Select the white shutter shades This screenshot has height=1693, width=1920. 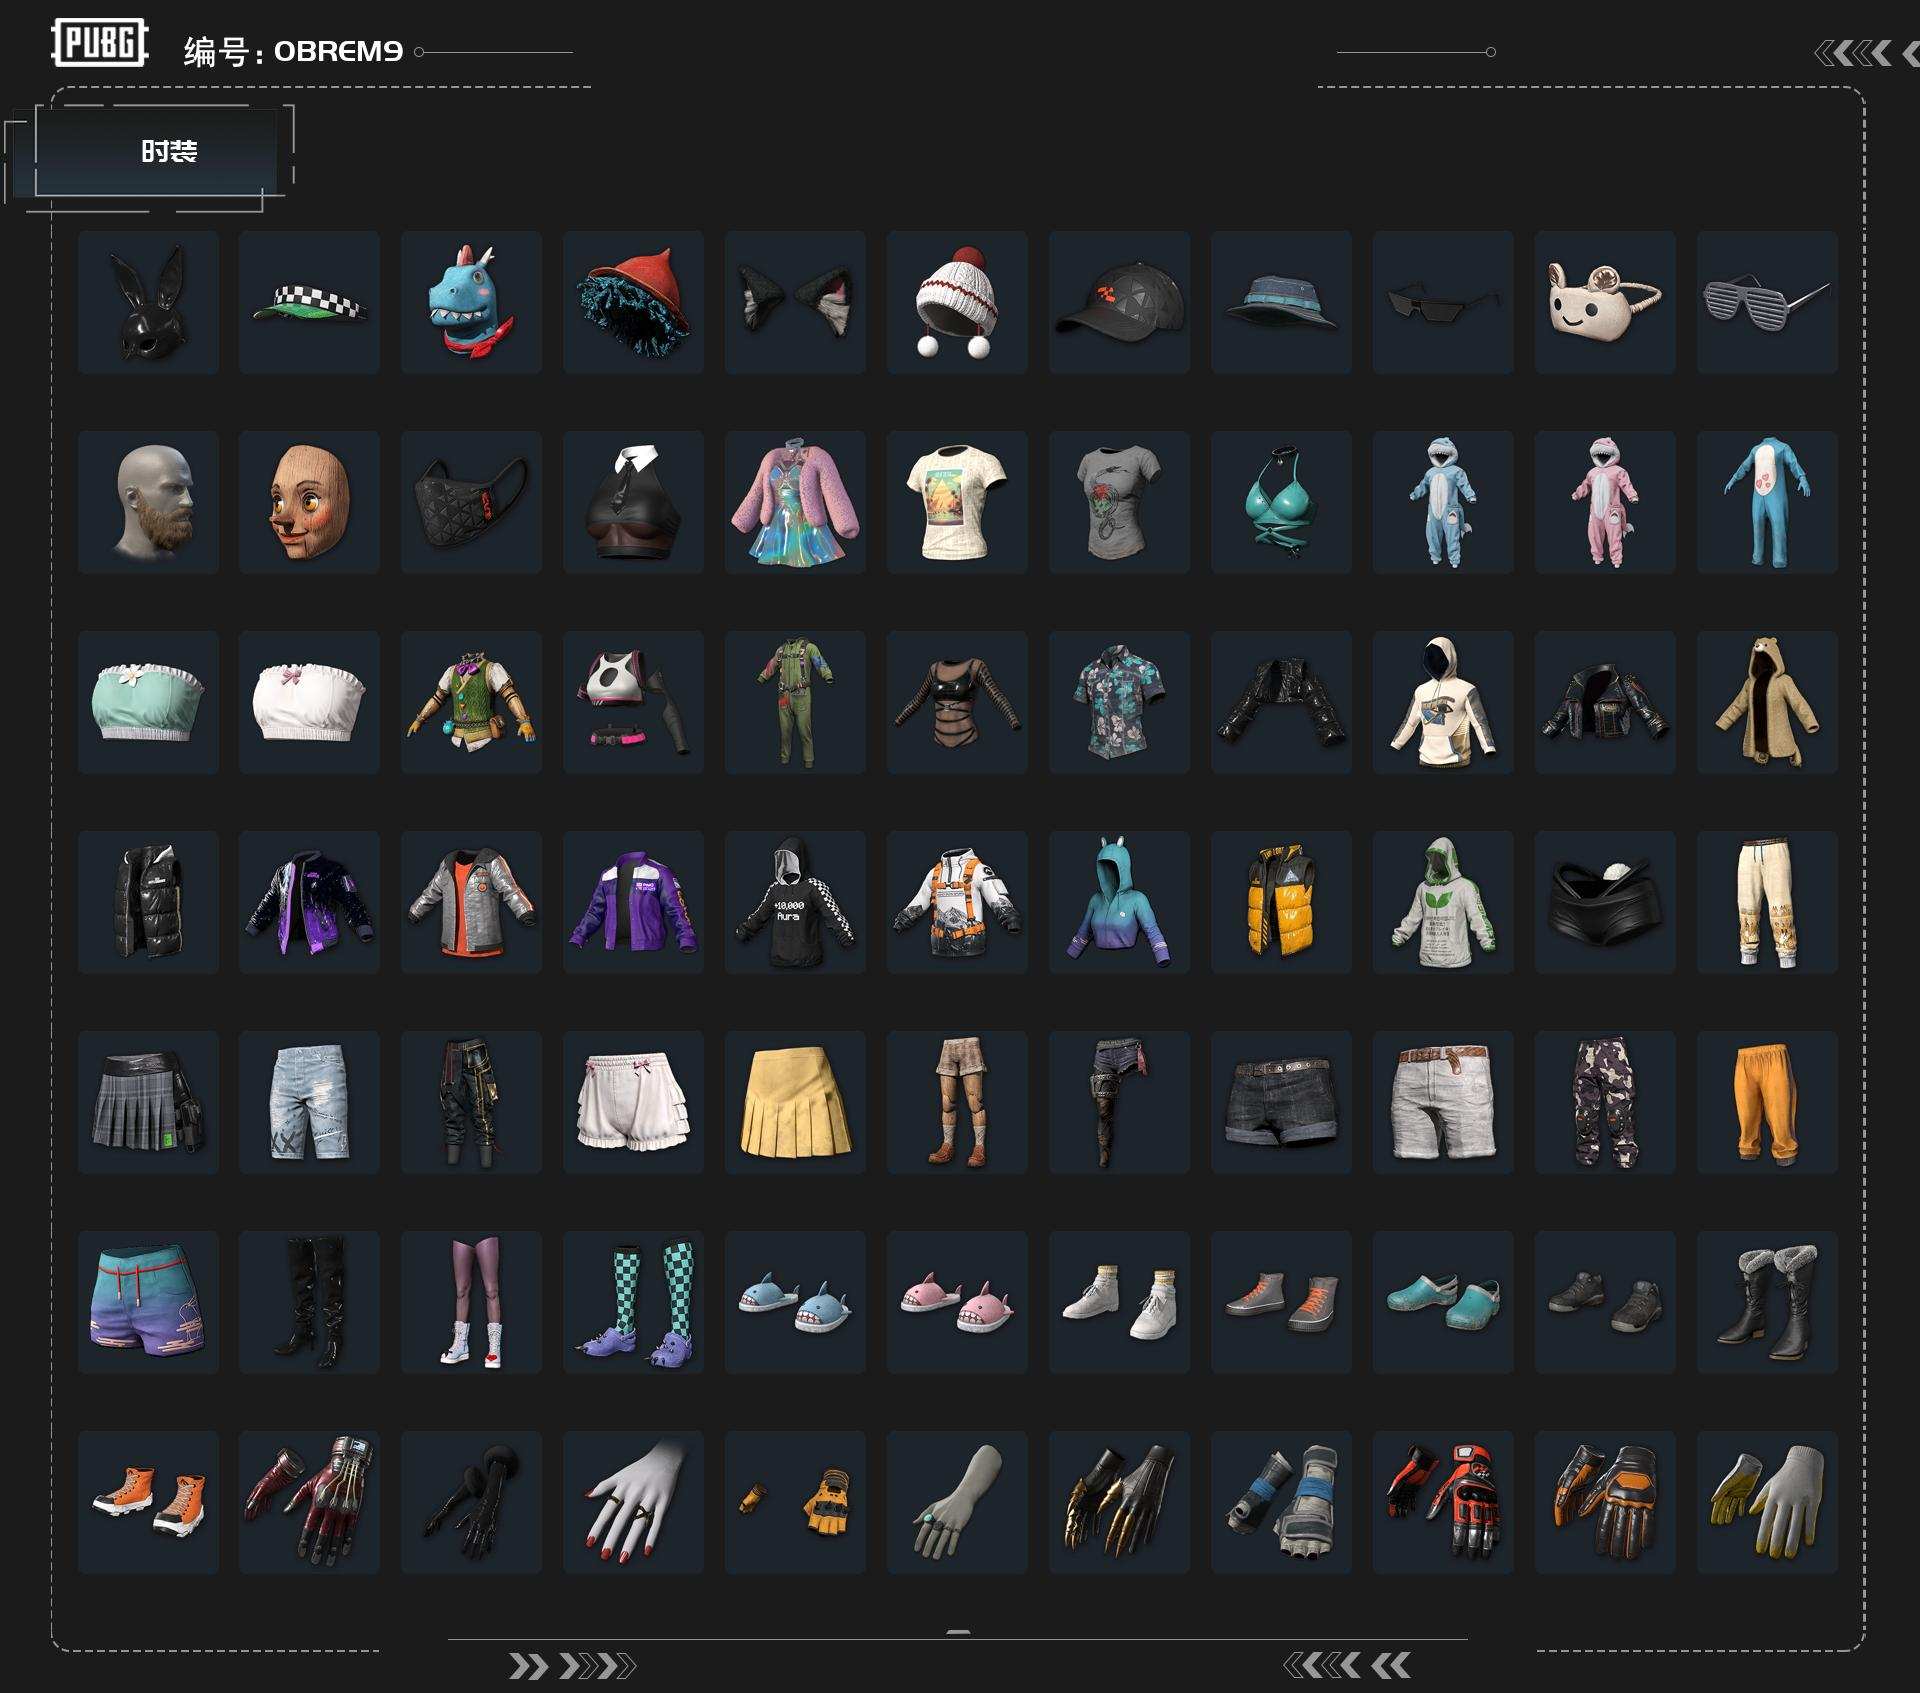(x=1767, y=302)
